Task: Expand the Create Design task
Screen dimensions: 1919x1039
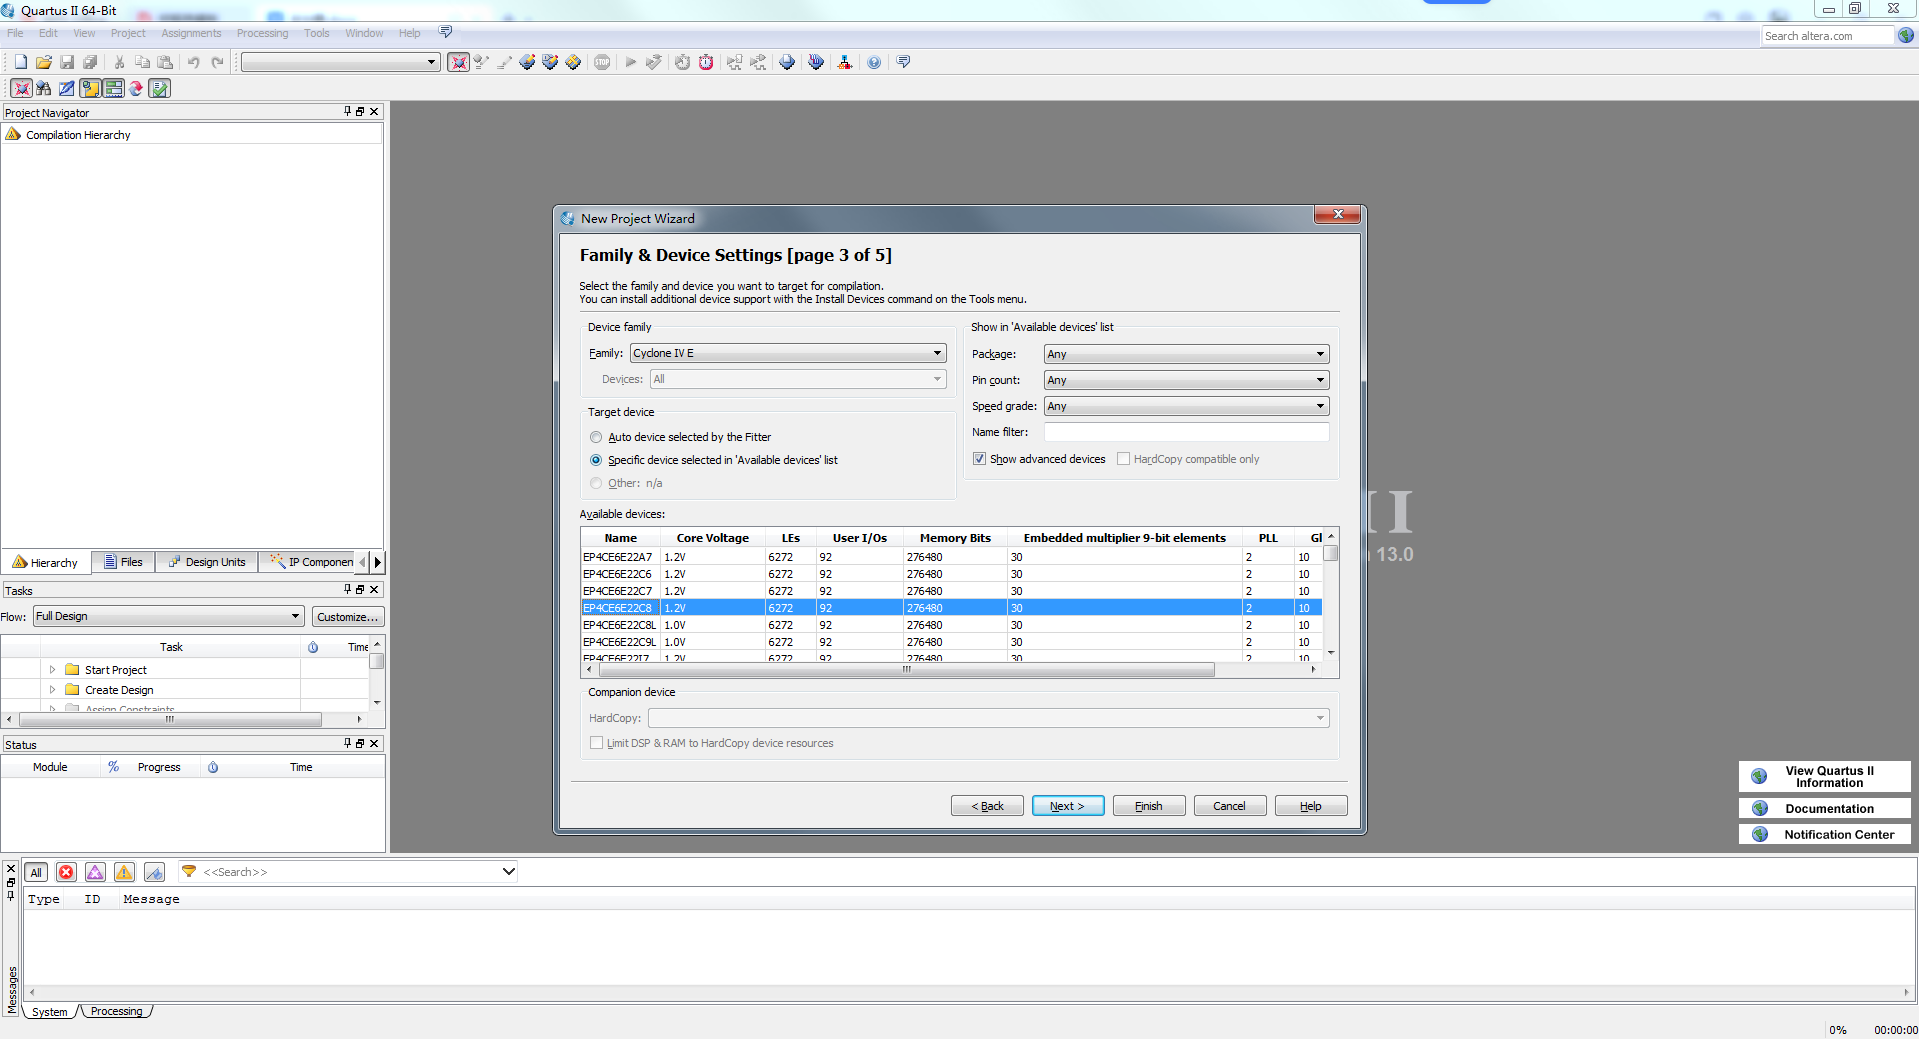Action: (x=52, y=690)
